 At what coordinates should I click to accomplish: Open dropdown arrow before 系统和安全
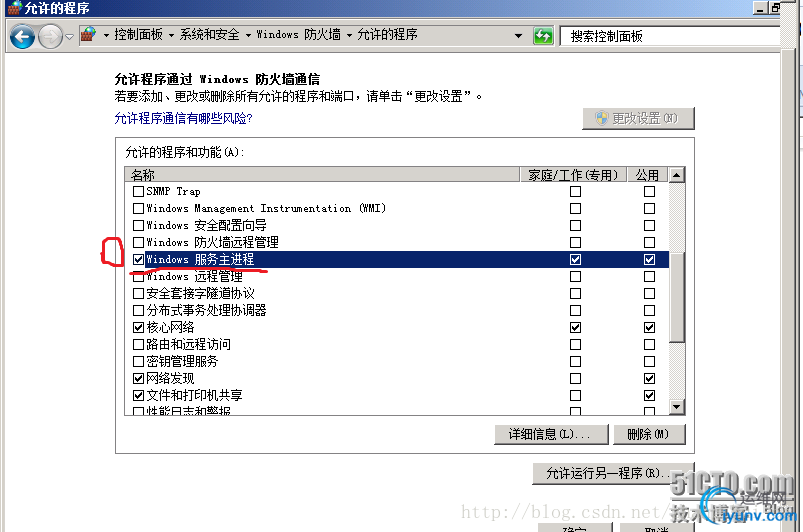[x=171, y=35]
